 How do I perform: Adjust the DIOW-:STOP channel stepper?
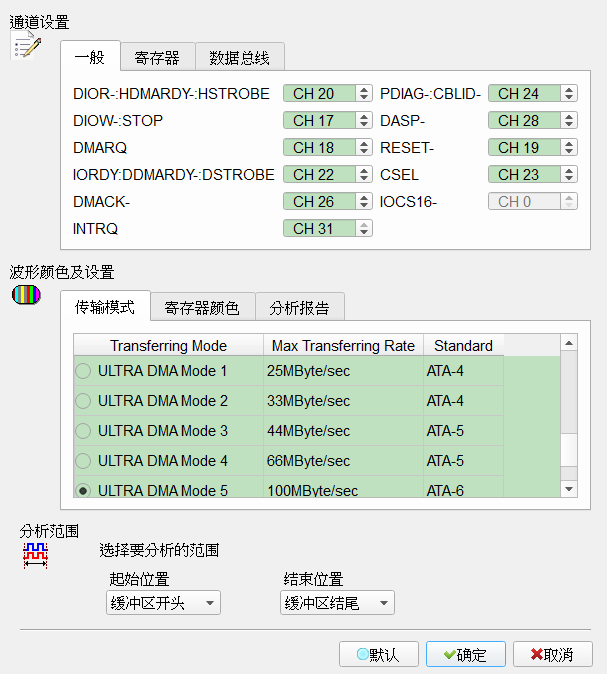coord(364,120)
